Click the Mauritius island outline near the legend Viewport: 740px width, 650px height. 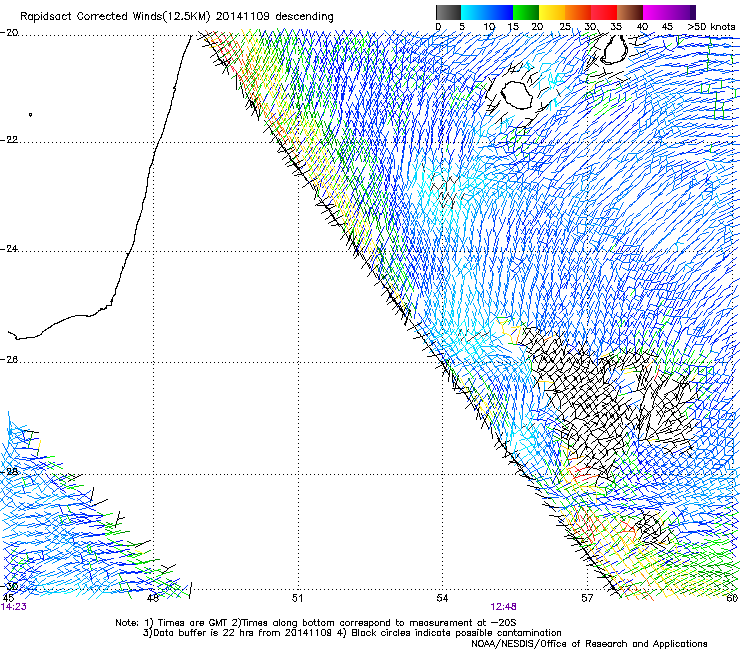(614, 48)
